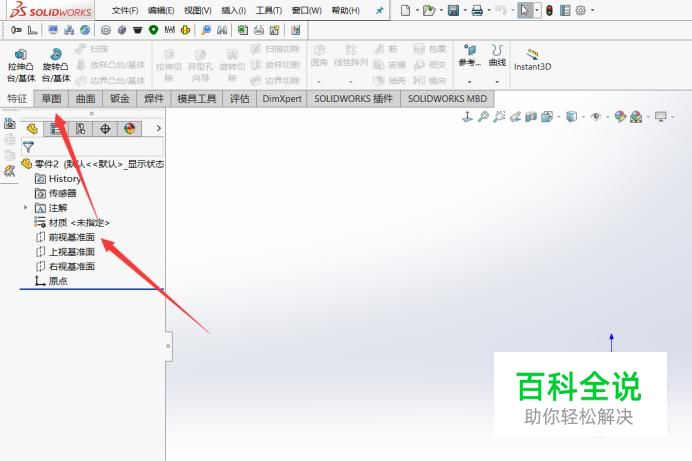692x461 pixels.
Task: Open the 编辑(E) menu
Action: tap(161, 11)
